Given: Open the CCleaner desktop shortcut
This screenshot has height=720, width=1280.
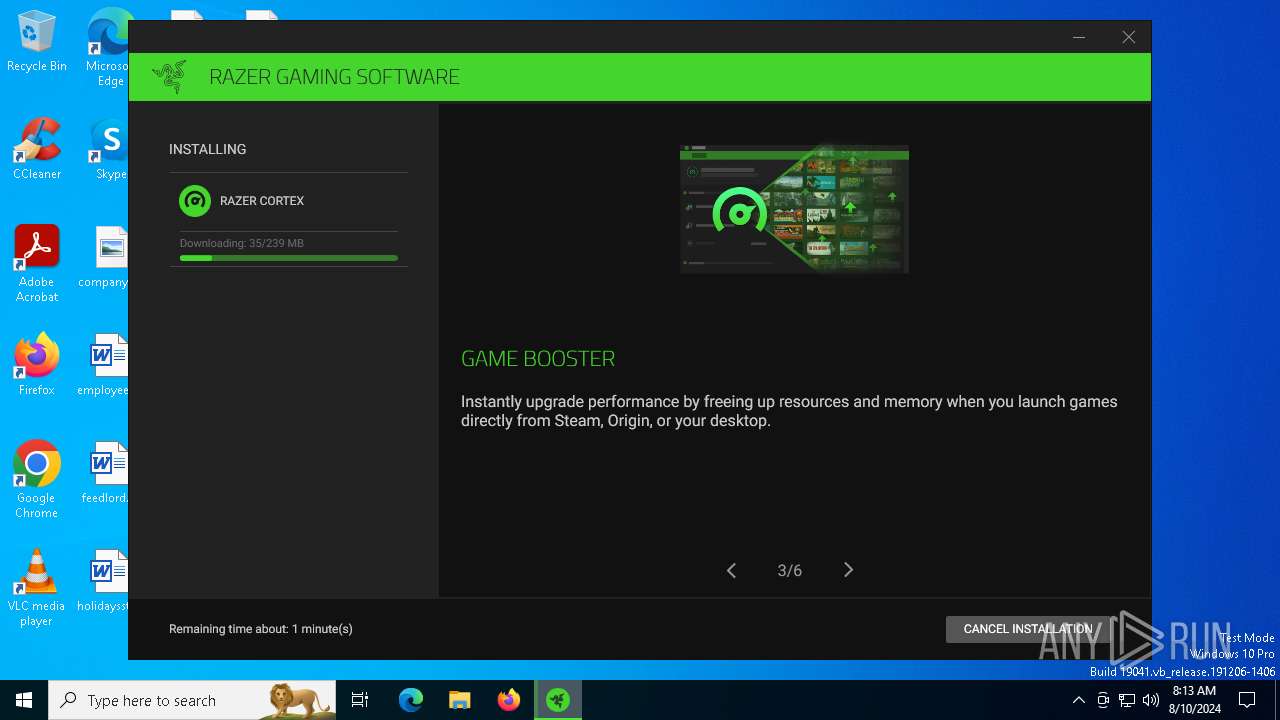Looking at the screenshot, I should [x=37, y=150].
